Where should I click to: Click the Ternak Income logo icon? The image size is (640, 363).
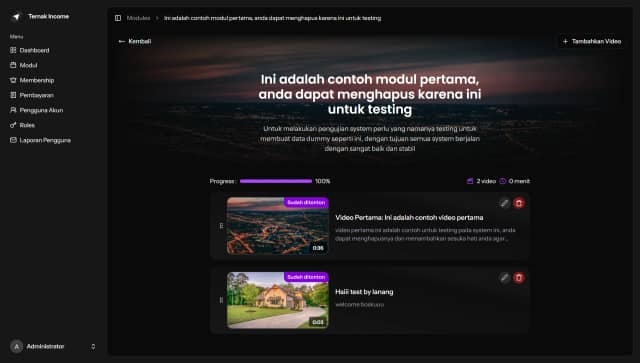(x=16, y=17)
